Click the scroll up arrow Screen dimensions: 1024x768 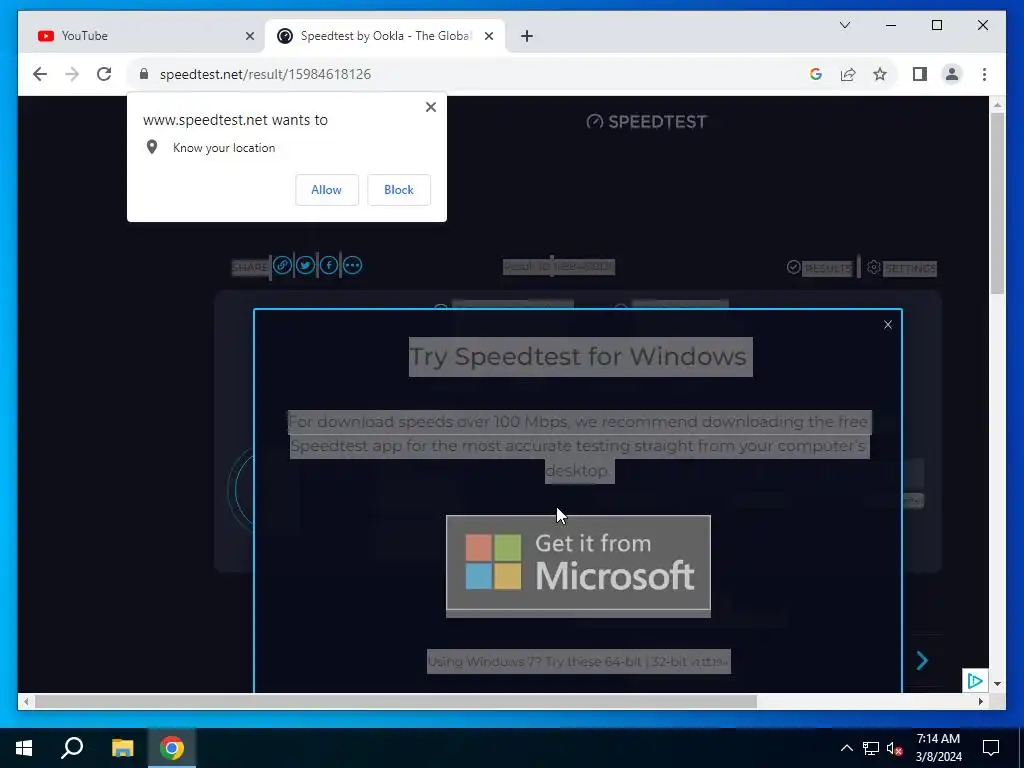point(997,104)
